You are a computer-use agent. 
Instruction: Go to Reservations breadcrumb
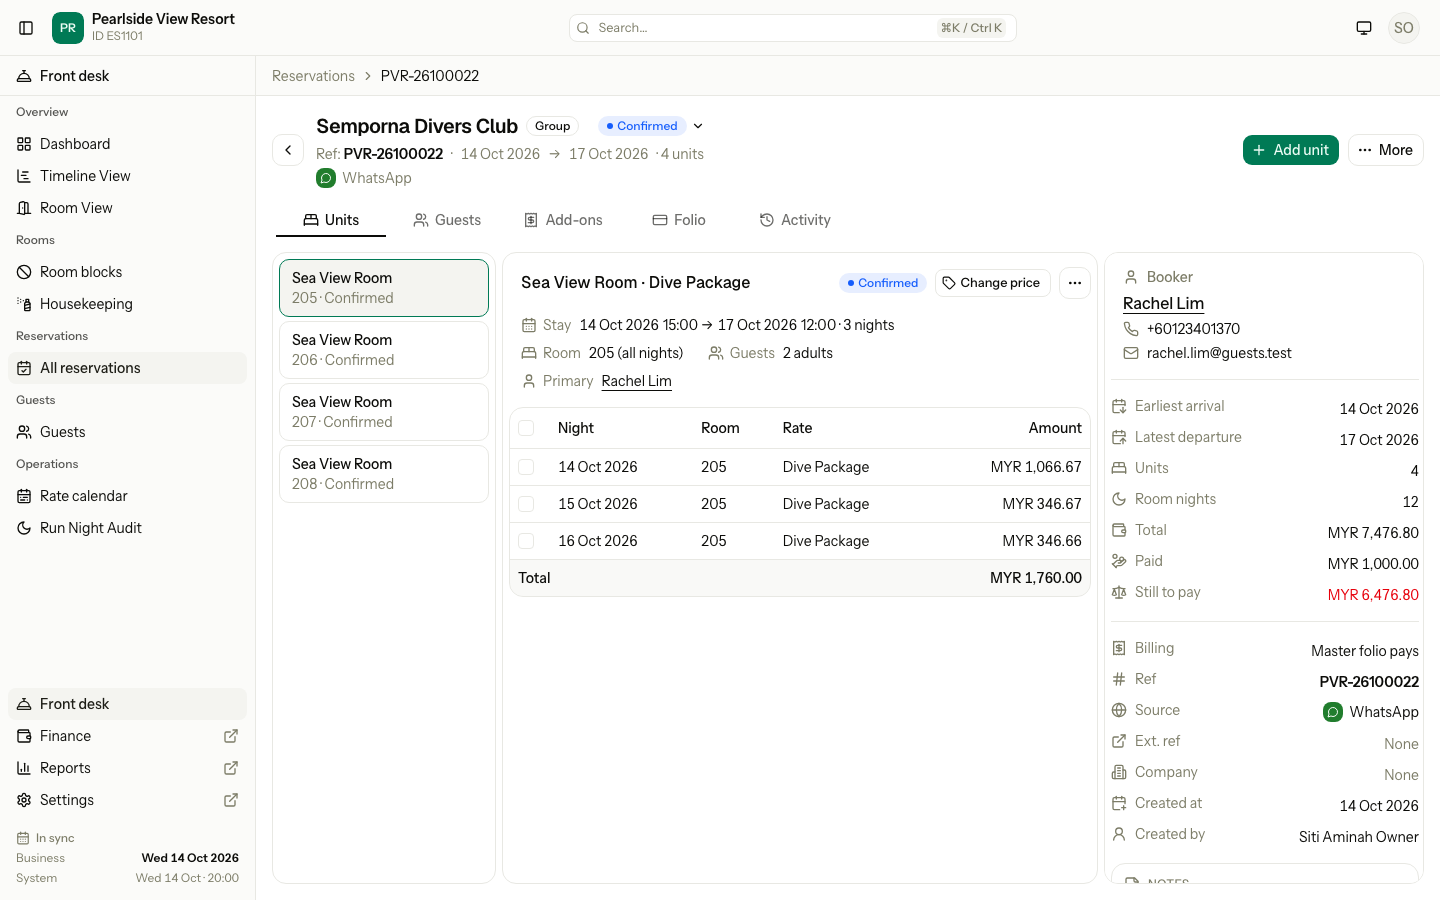[x=313, y=76]
